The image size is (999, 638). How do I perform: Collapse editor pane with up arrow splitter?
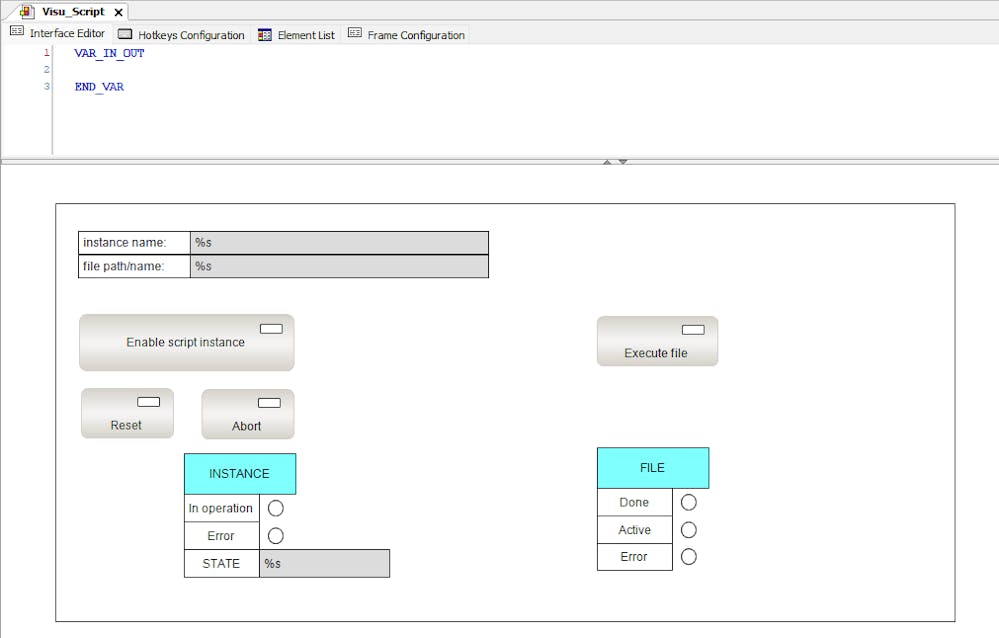click(x=607, y=162)
